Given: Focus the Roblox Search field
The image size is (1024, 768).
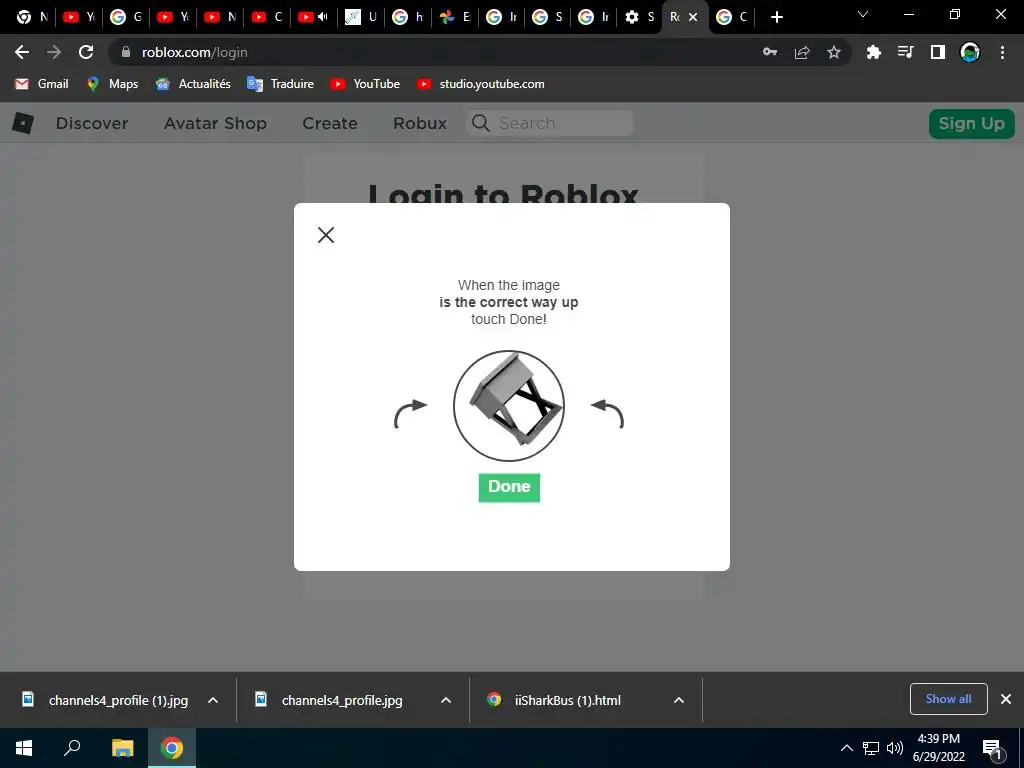Looking at the screenshot, I should [550, 123].
